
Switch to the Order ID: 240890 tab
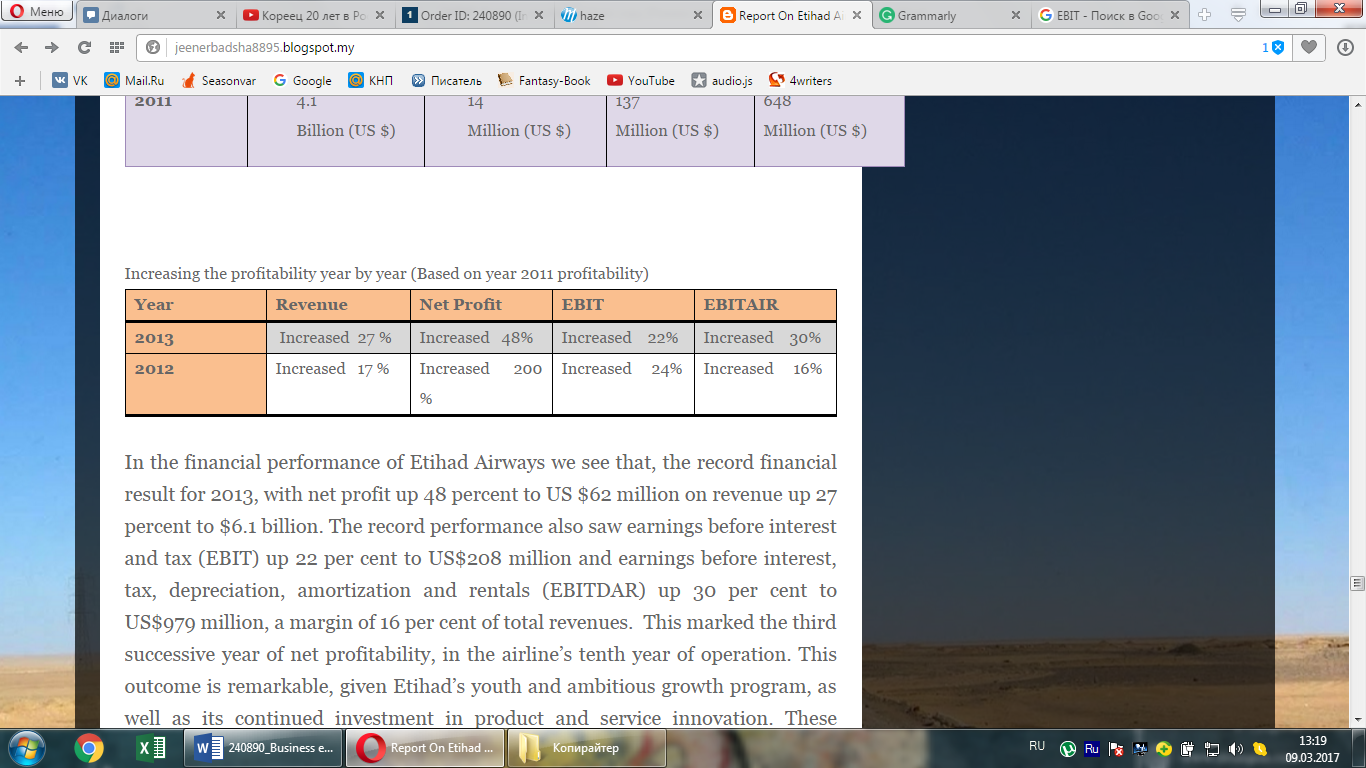(473, 15)
